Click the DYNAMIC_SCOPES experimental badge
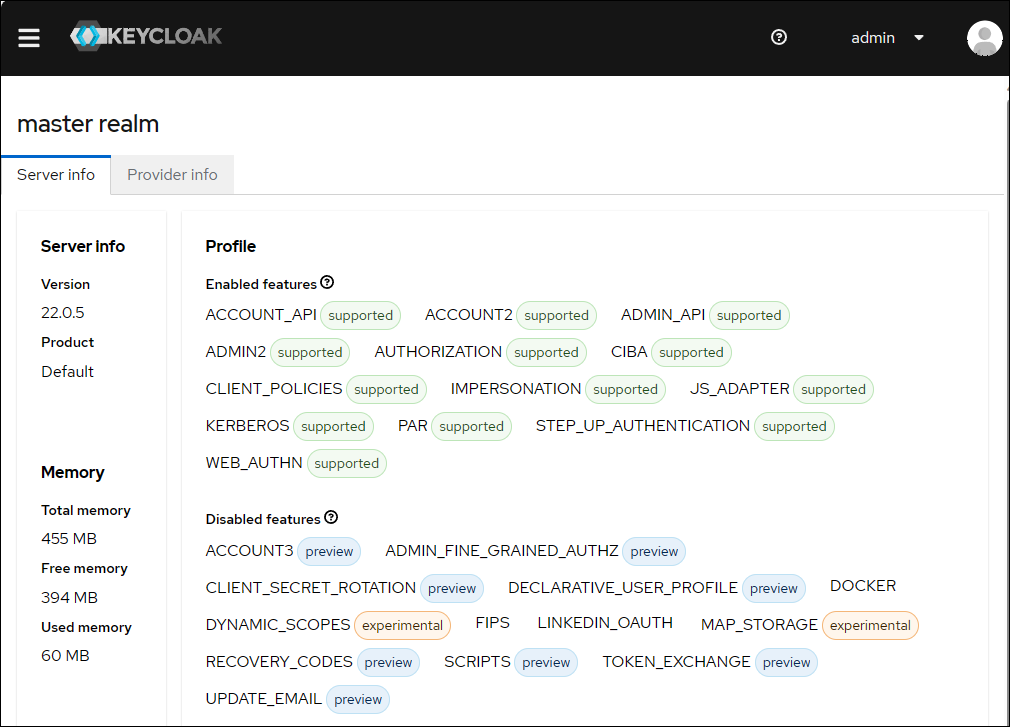 [402, 626]
